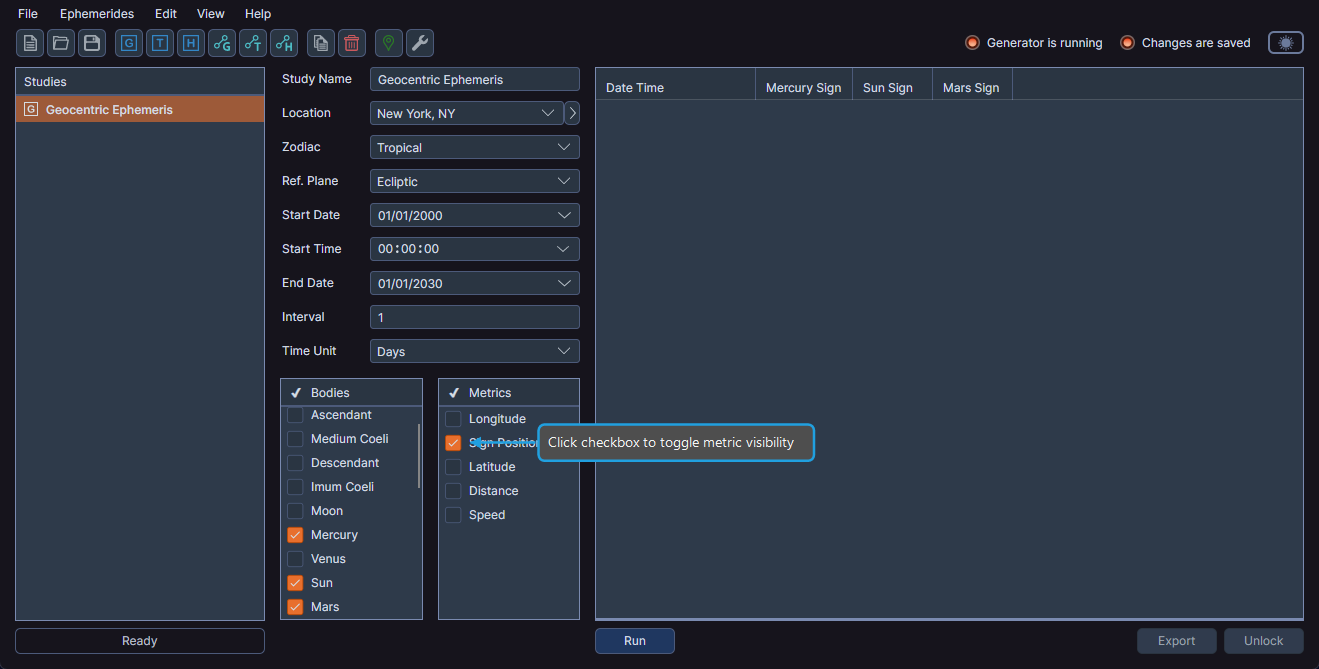The height and width of the screenshot is (669, 1319).
Task: Uncheck the Mercury body checkbox
Action: tap(295, 535)
